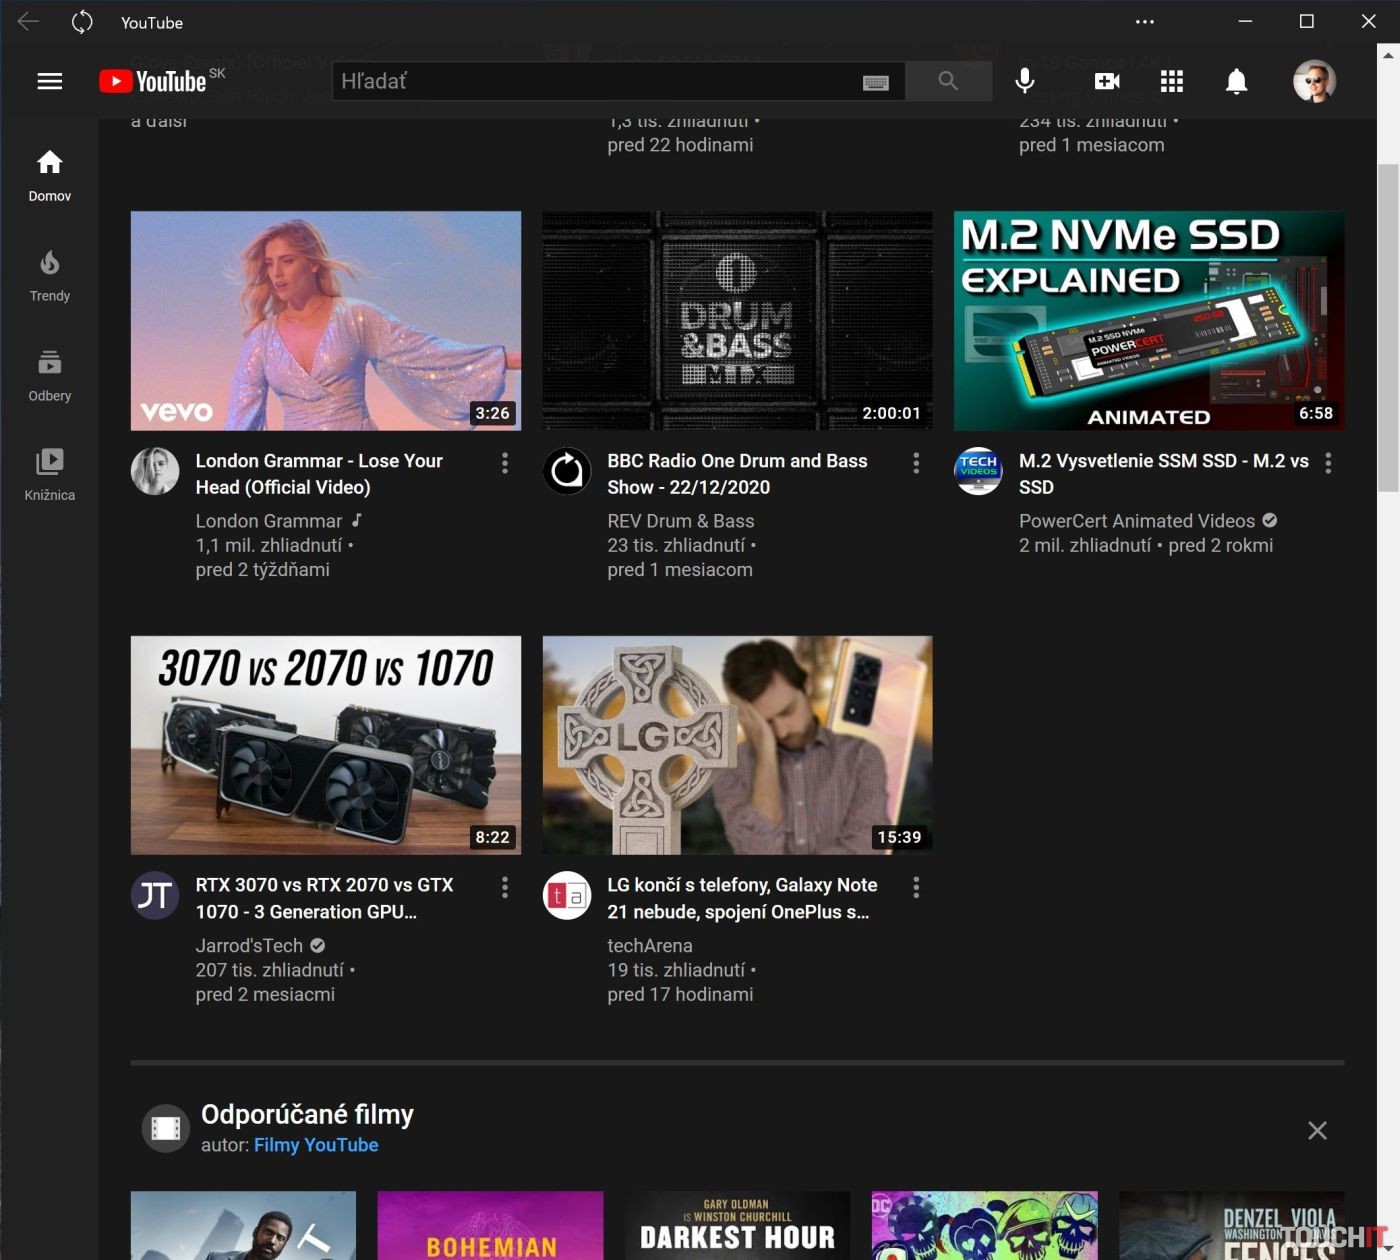Open options menu for BBC Radio One video
Viewport: 1400px width, 1260px height.
point(916,462)
